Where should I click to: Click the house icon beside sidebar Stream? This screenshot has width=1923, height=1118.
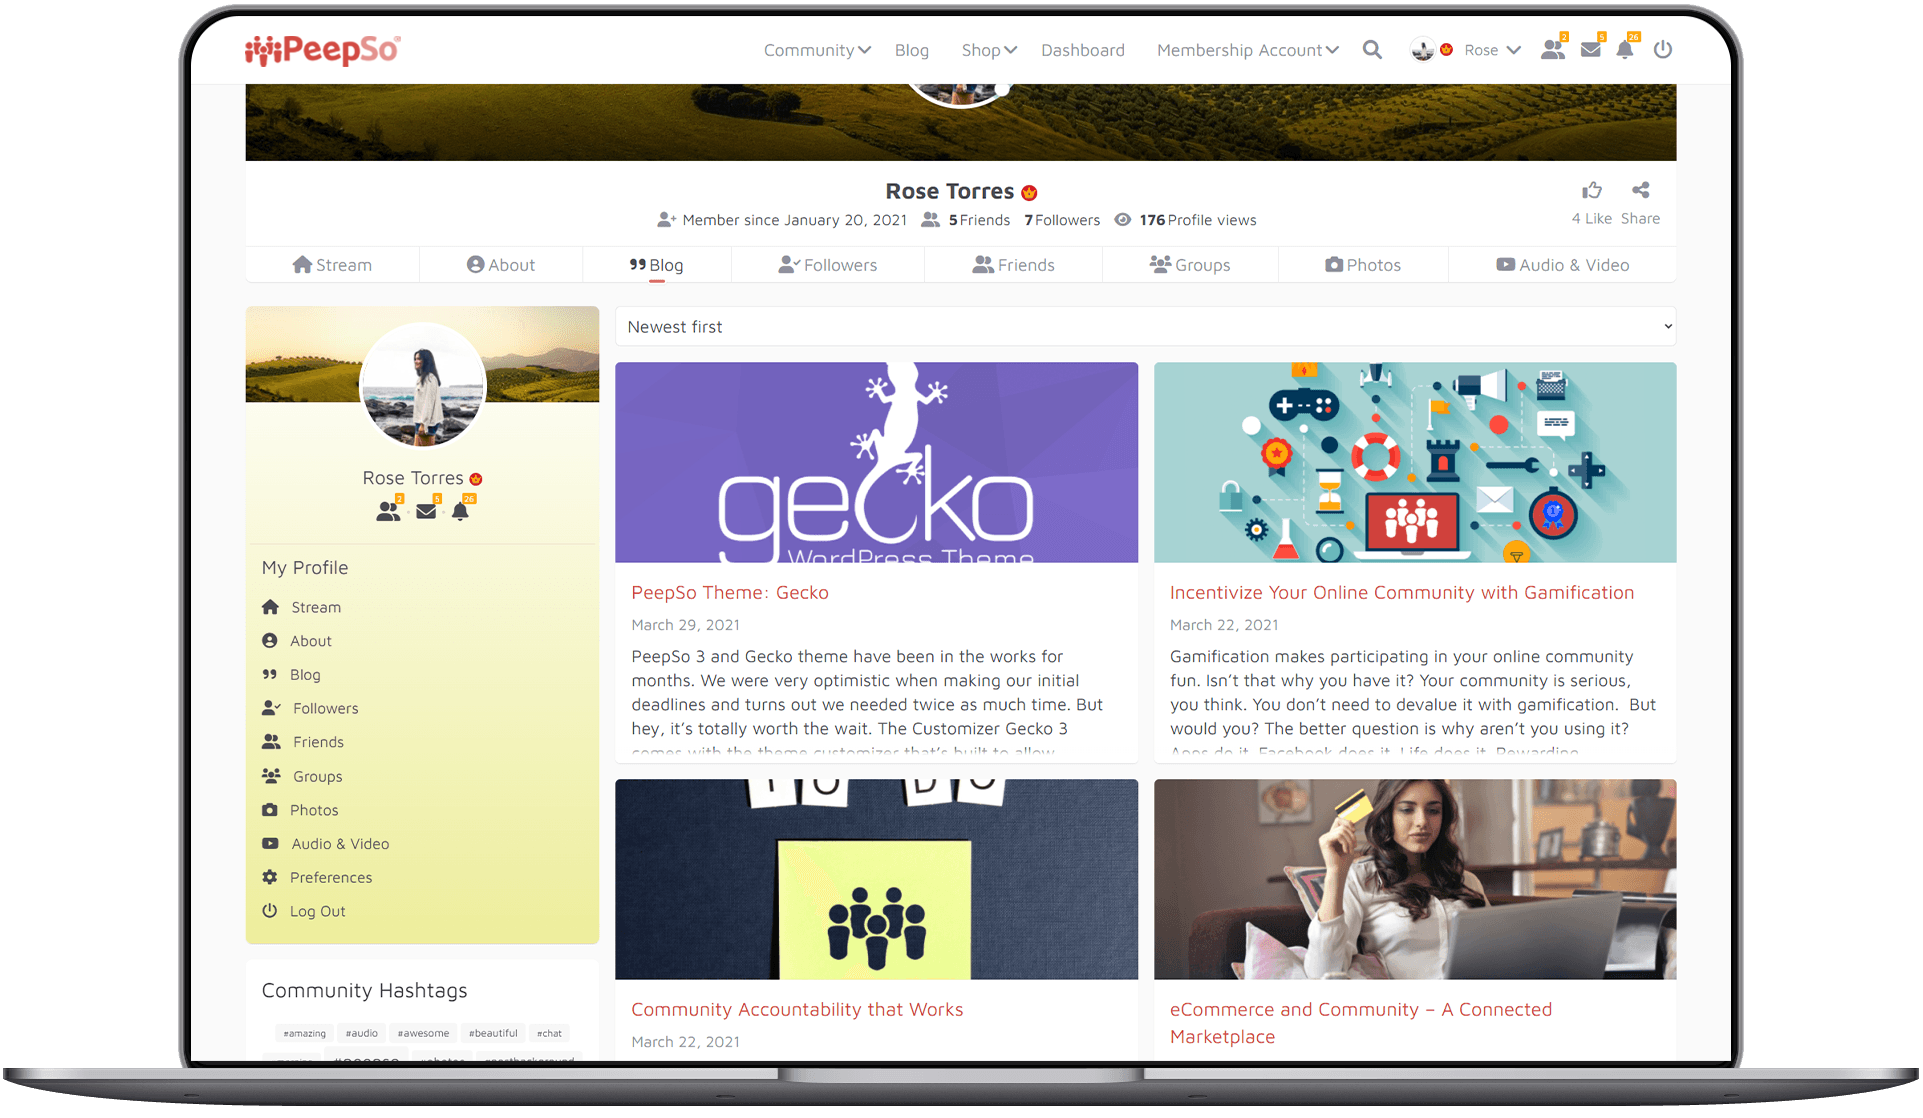click(270, 607)
